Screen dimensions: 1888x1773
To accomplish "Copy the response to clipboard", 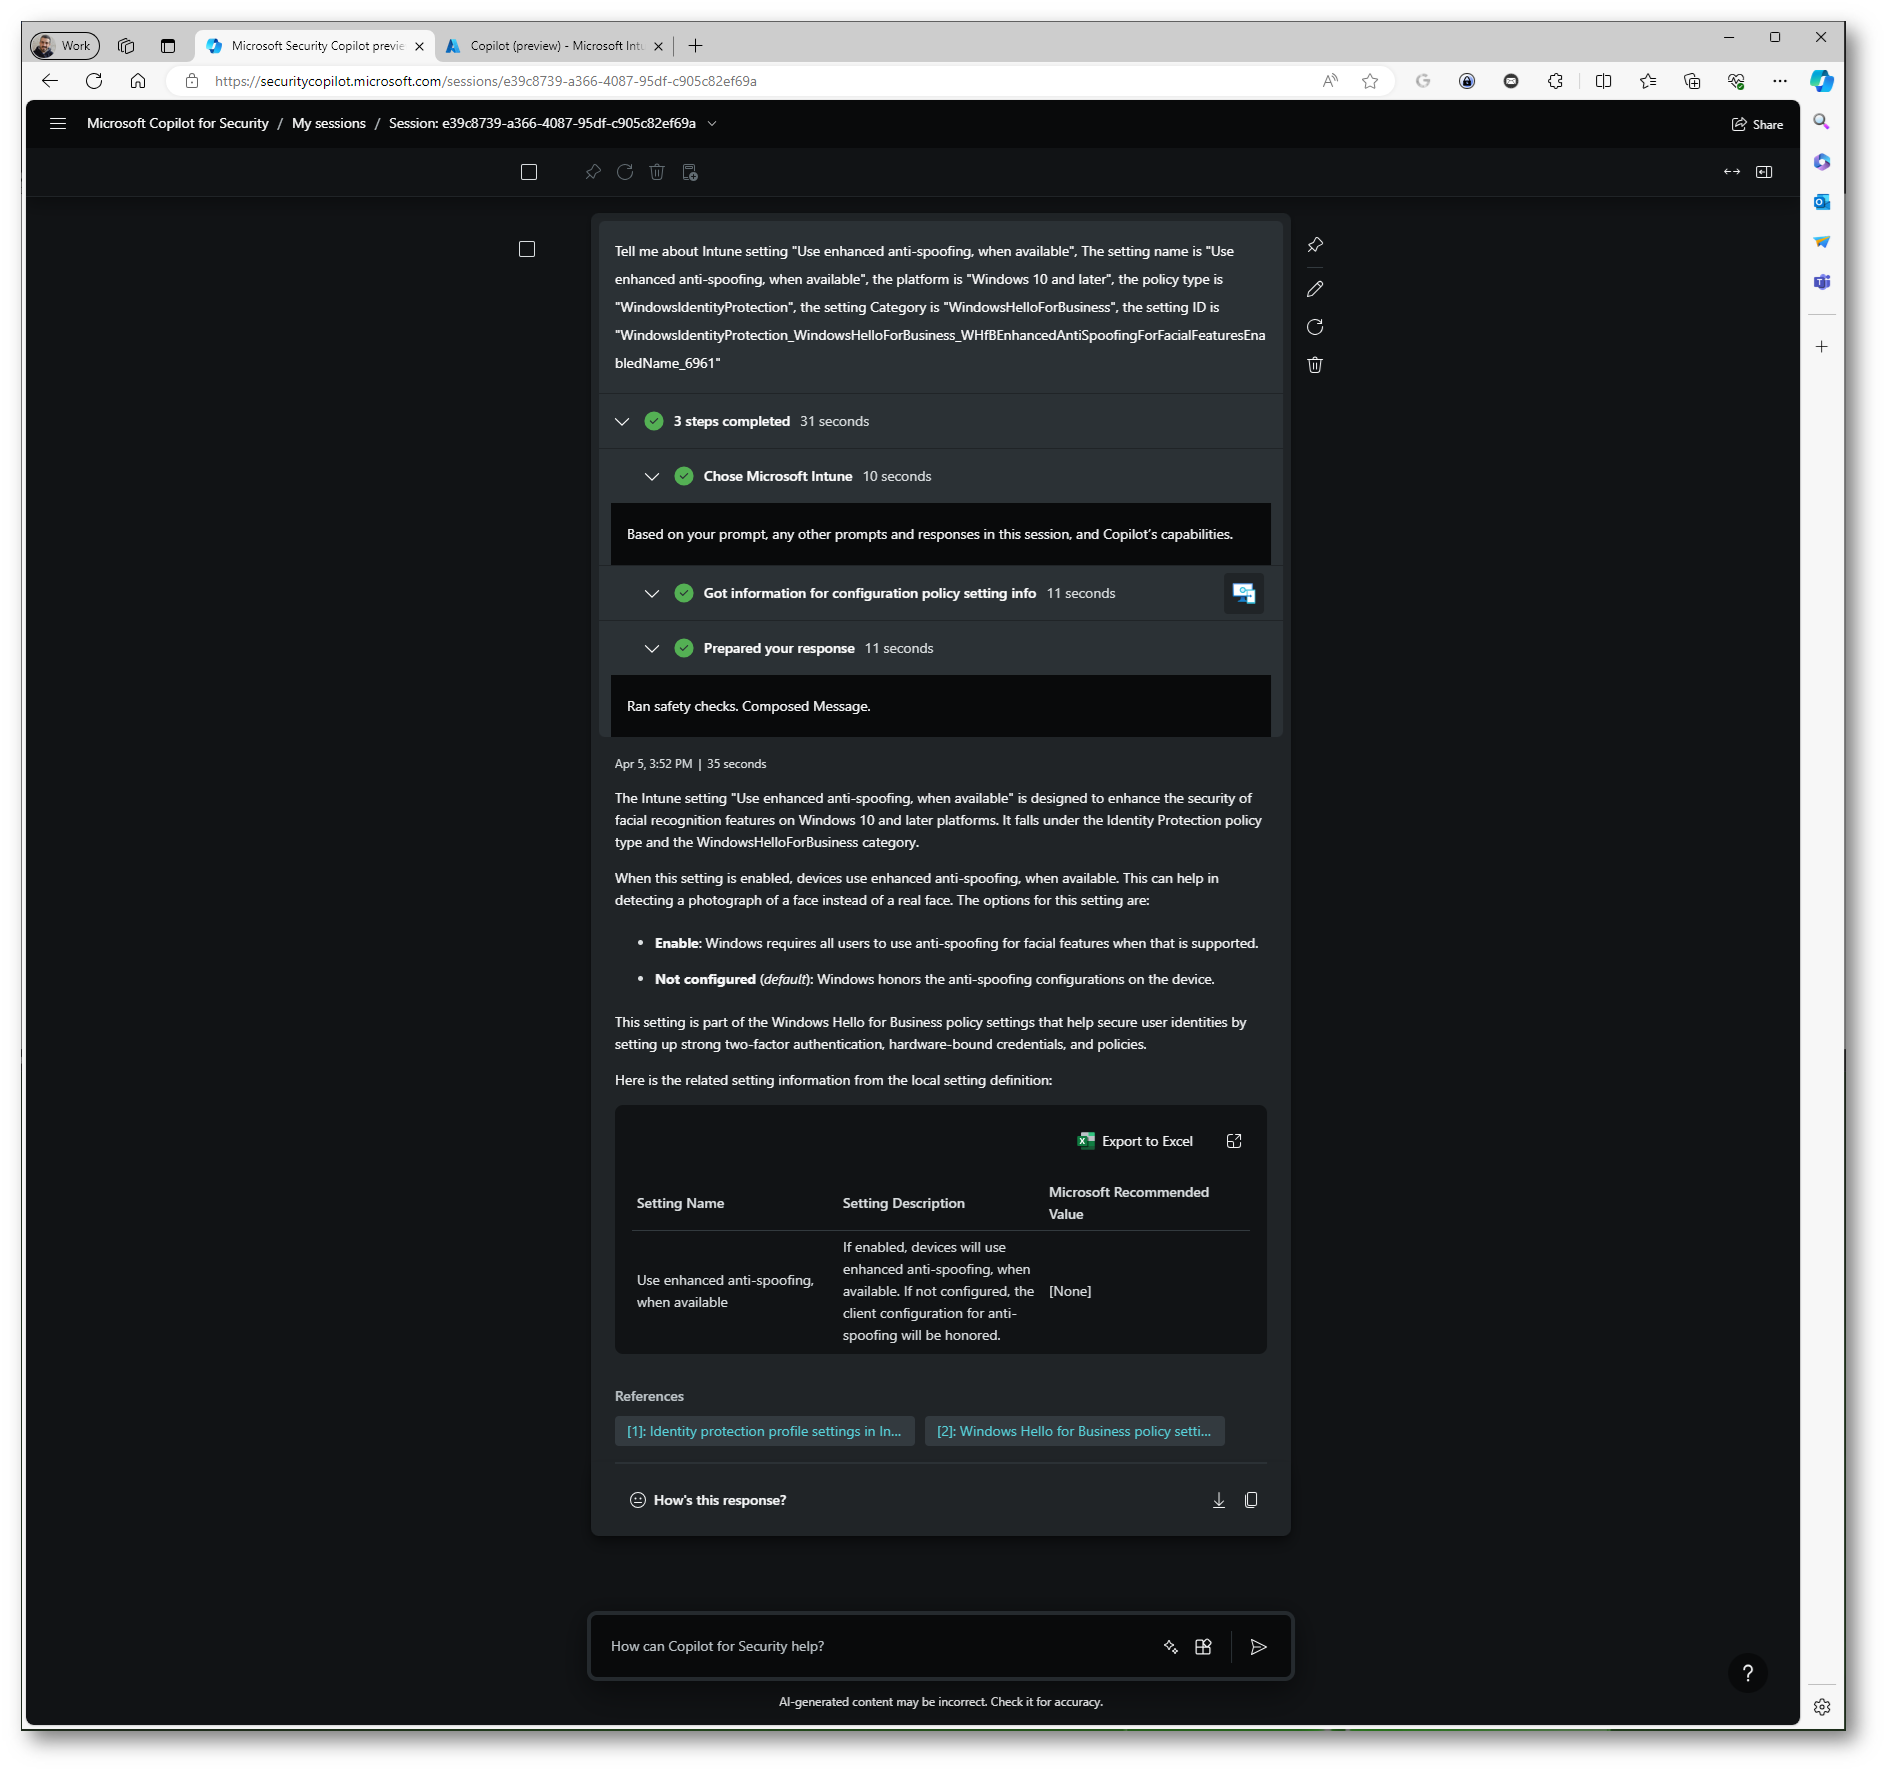I will (1251, 1500).
